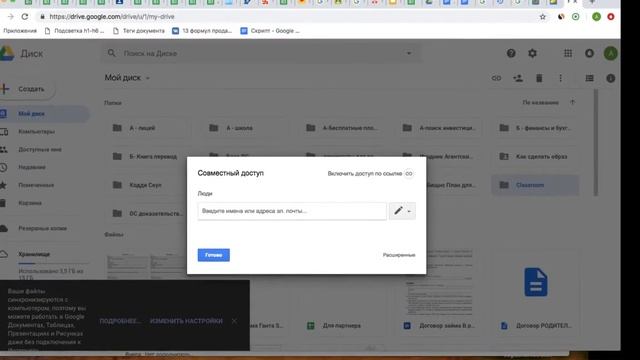Open Drive settings gear icon
640x360 pixels.
tap(532, 53)
